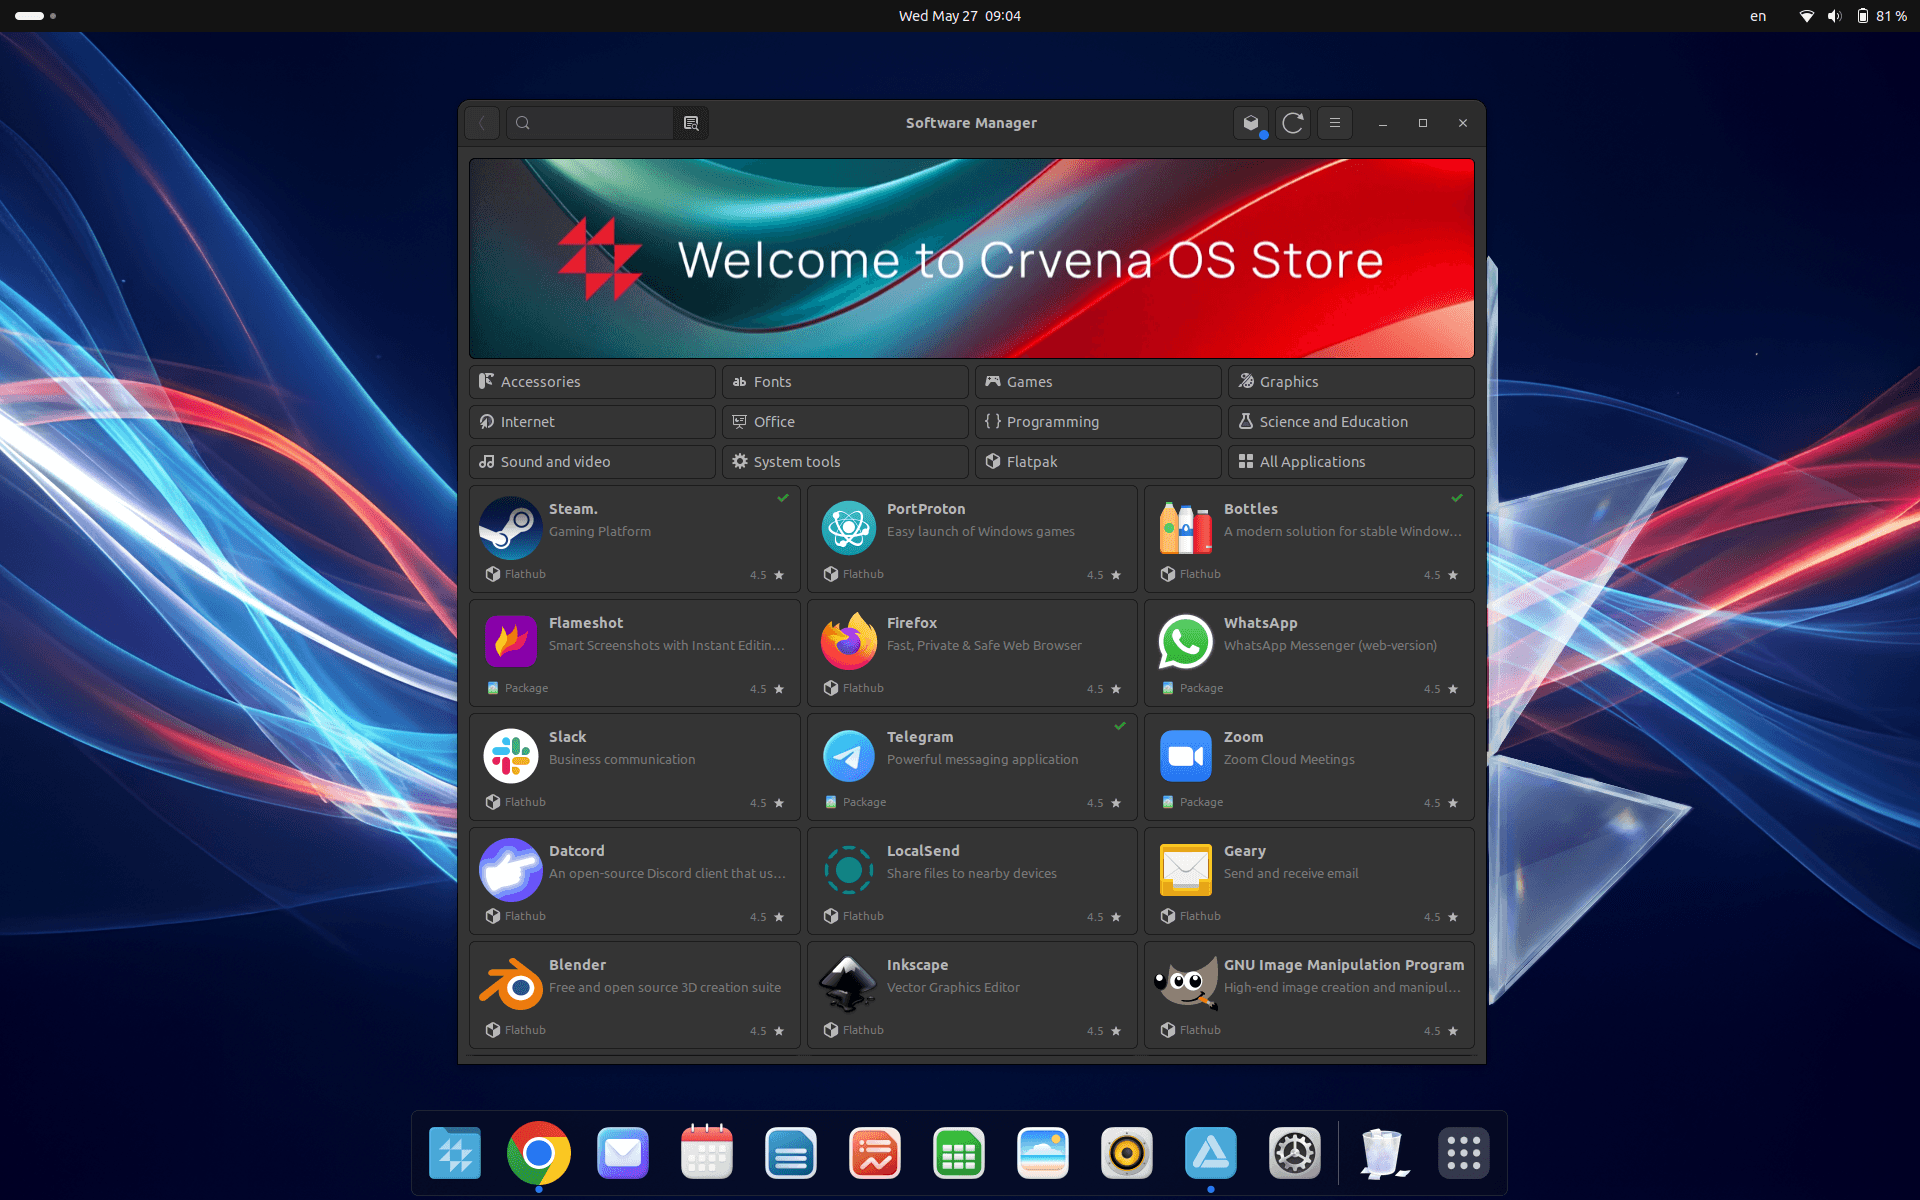Select the Telegram app icon

click(849, 756)
